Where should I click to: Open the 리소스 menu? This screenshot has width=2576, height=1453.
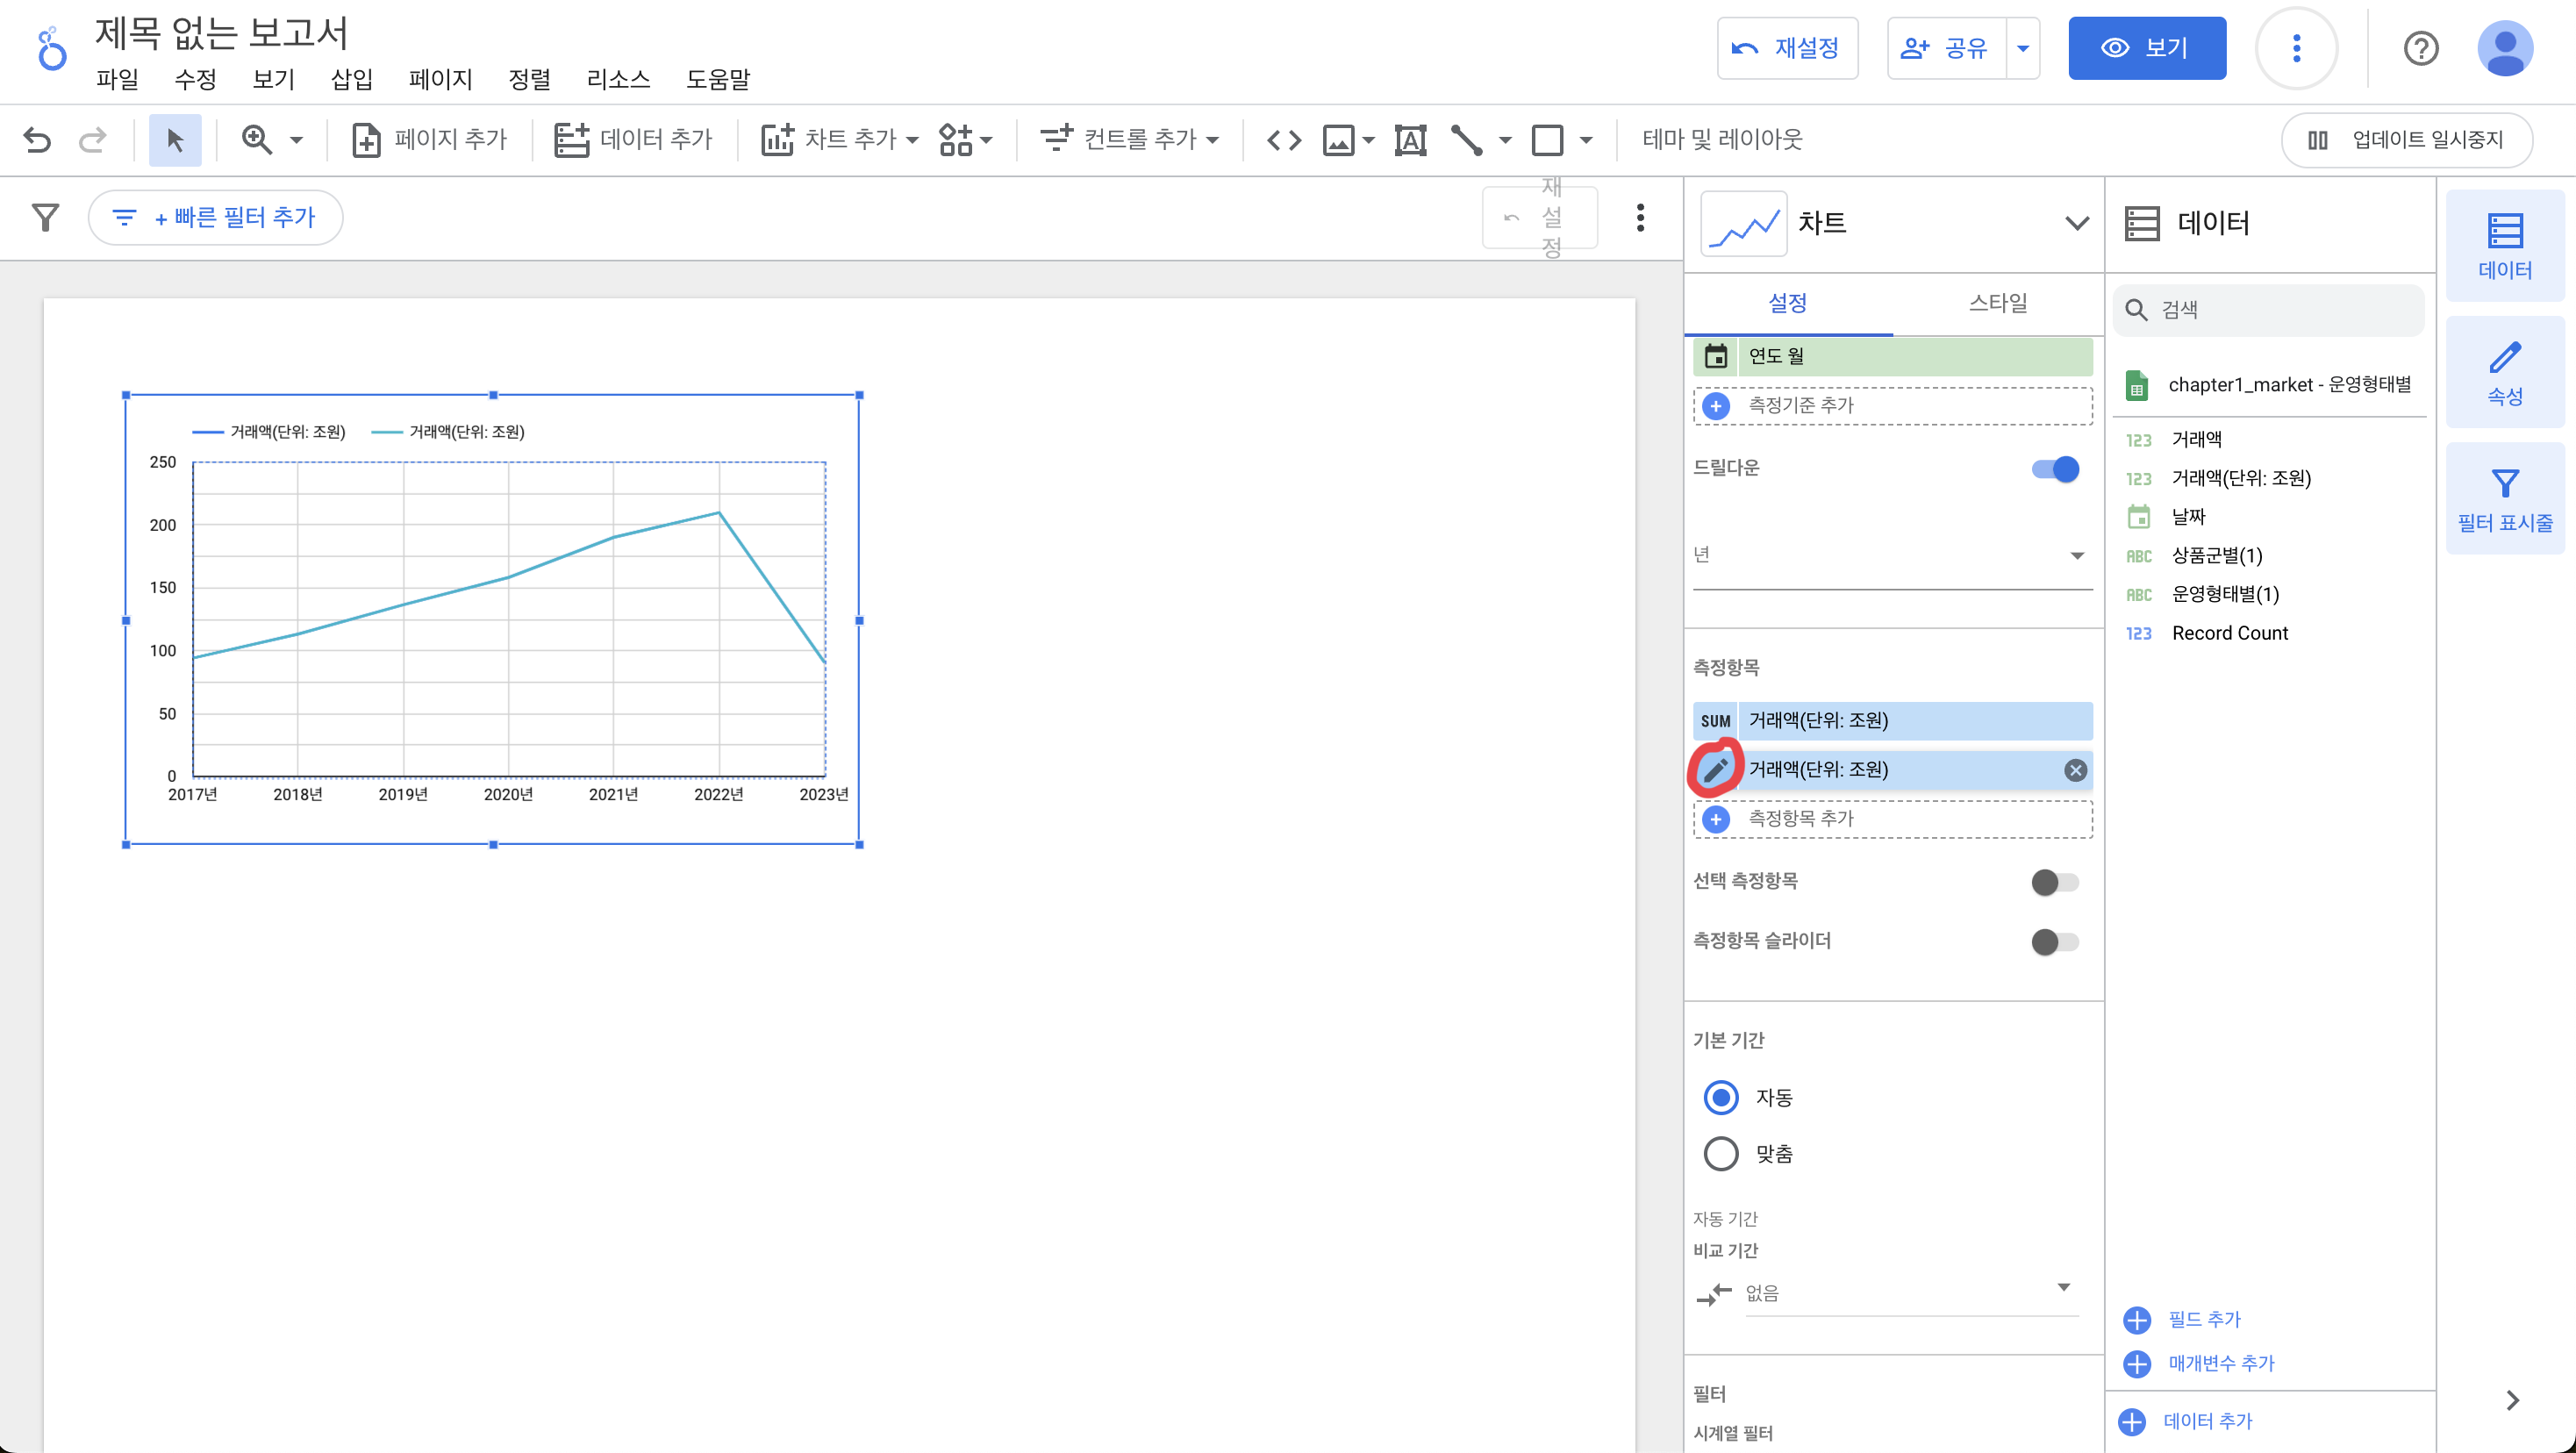click(x=618, y=79)
